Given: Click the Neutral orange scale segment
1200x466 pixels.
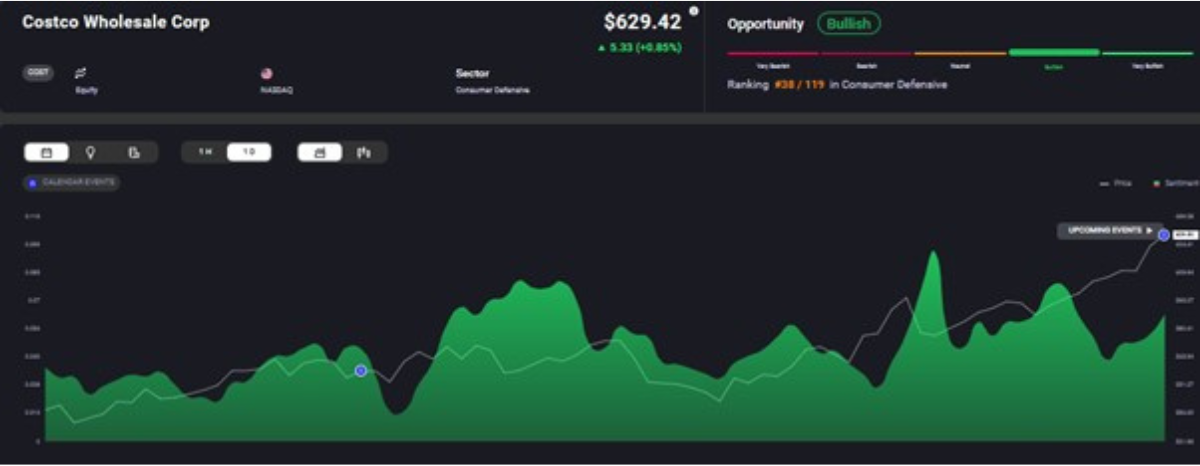Looking at the screenshot, I should (x=959, y=53).
